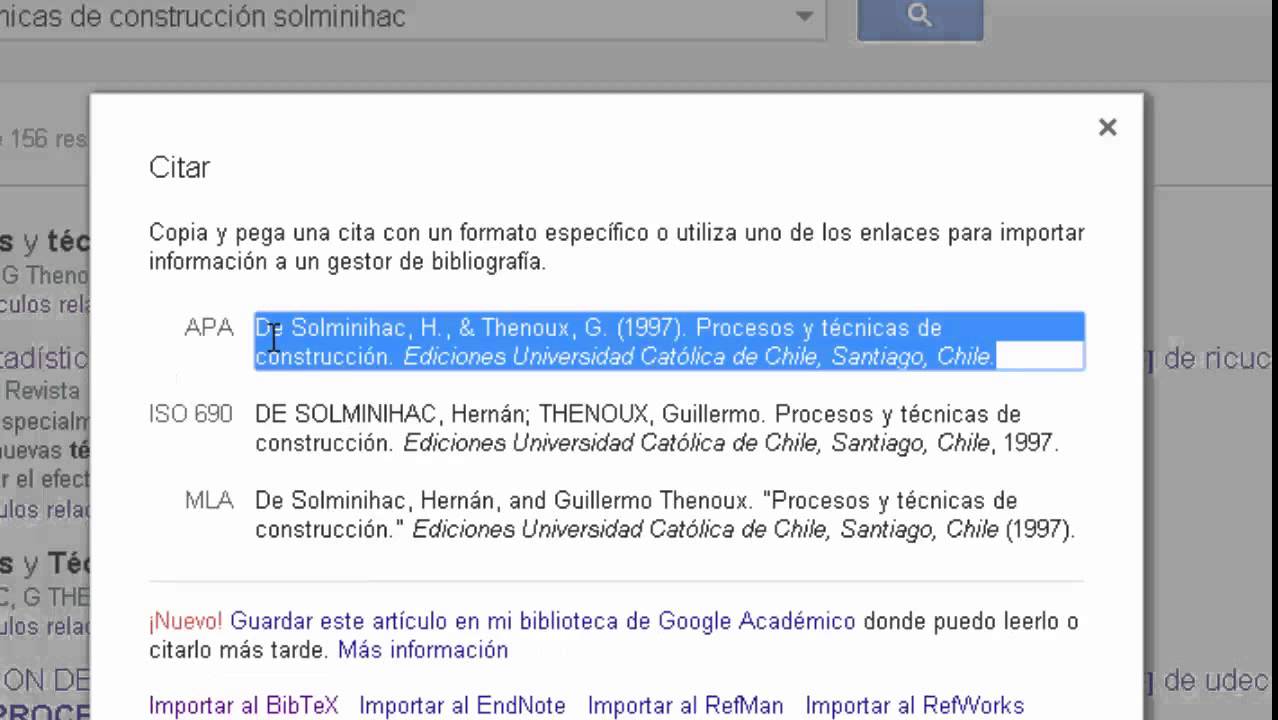Click the '¡Nuevo!' red label

(186, 621)
